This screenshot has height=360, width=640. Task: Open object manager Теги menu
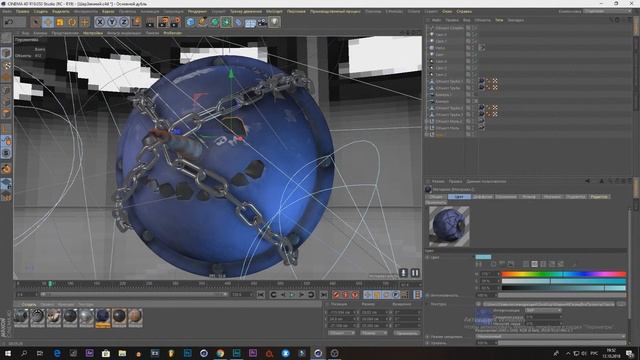pos(499,20)
